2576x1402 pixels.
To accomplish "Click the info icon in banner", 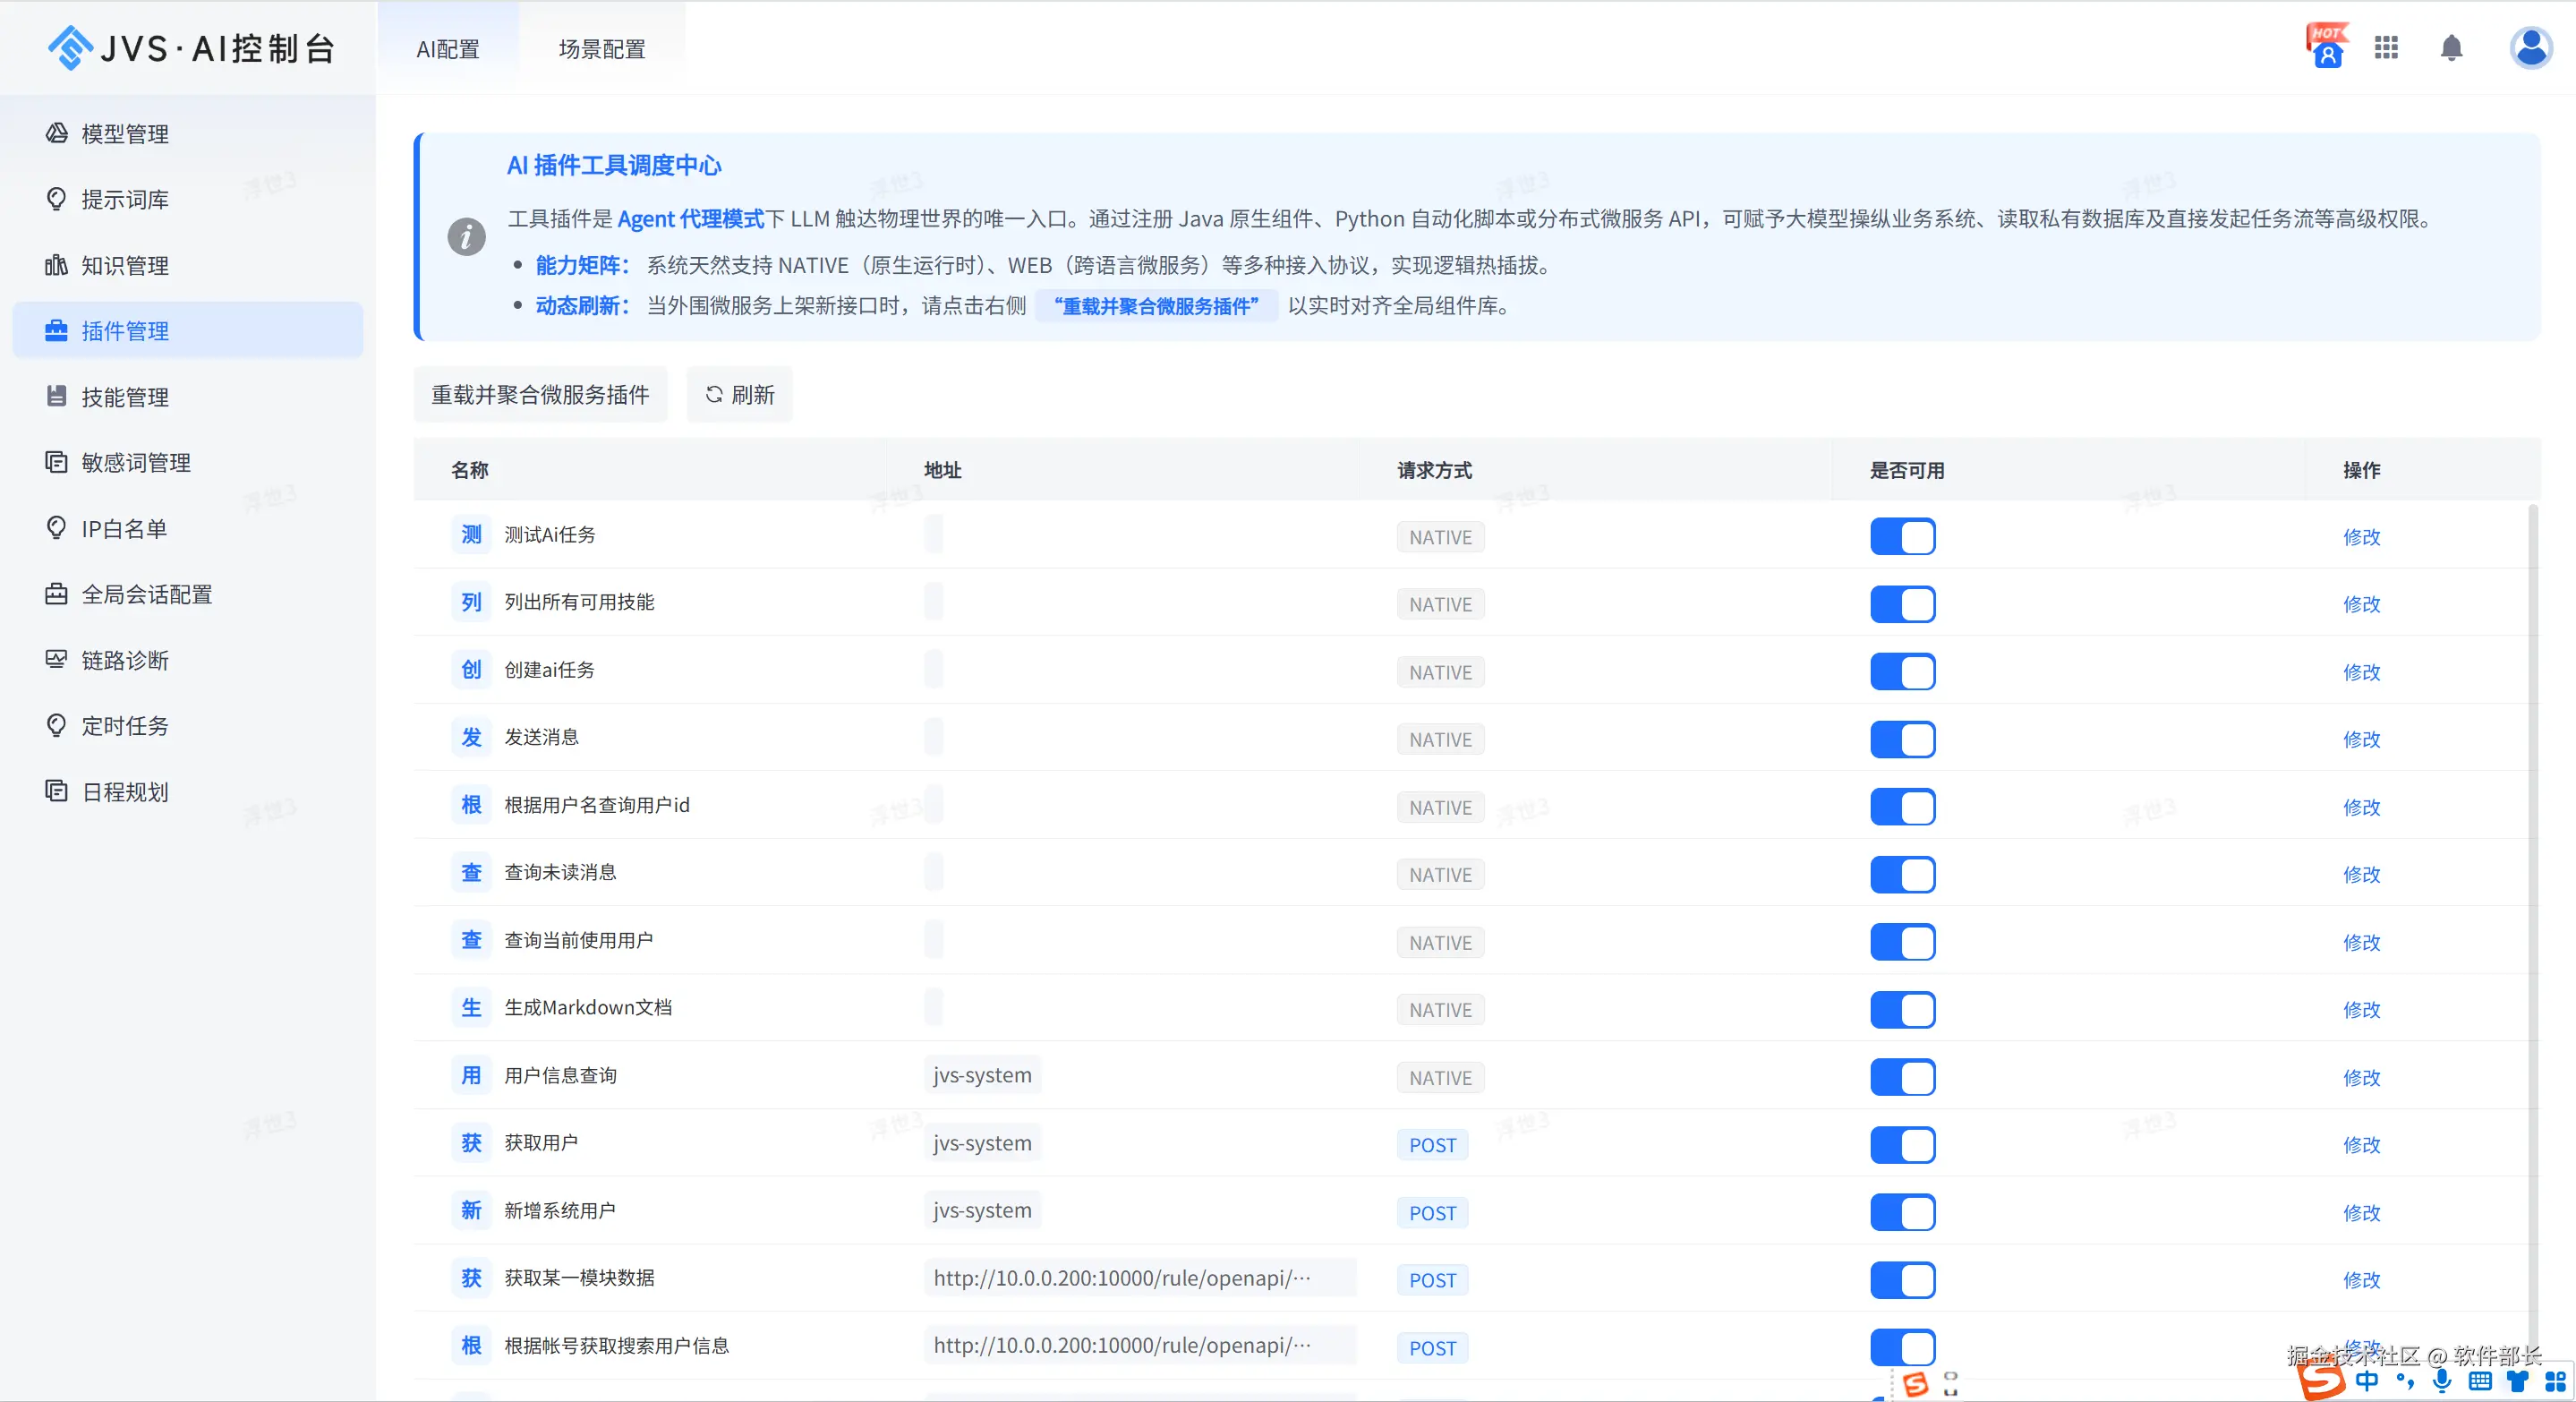I will 466,237.
